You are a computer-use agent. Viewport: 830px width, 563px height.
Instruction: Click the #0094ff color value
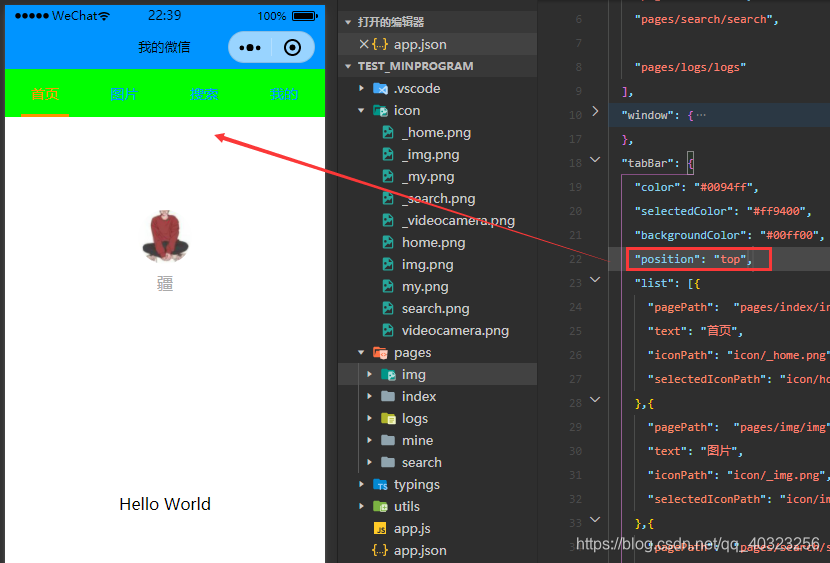tap(723, 187)
